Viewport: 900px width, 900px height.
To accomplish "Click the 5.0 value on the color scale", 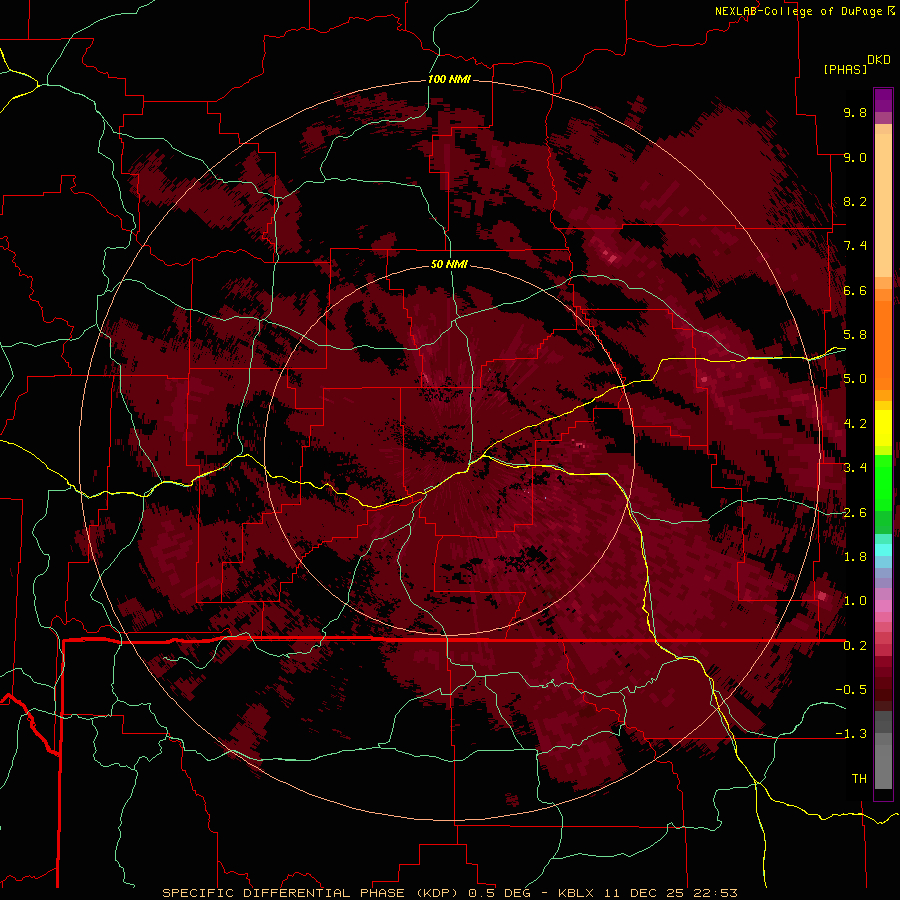I will (855, 379).
